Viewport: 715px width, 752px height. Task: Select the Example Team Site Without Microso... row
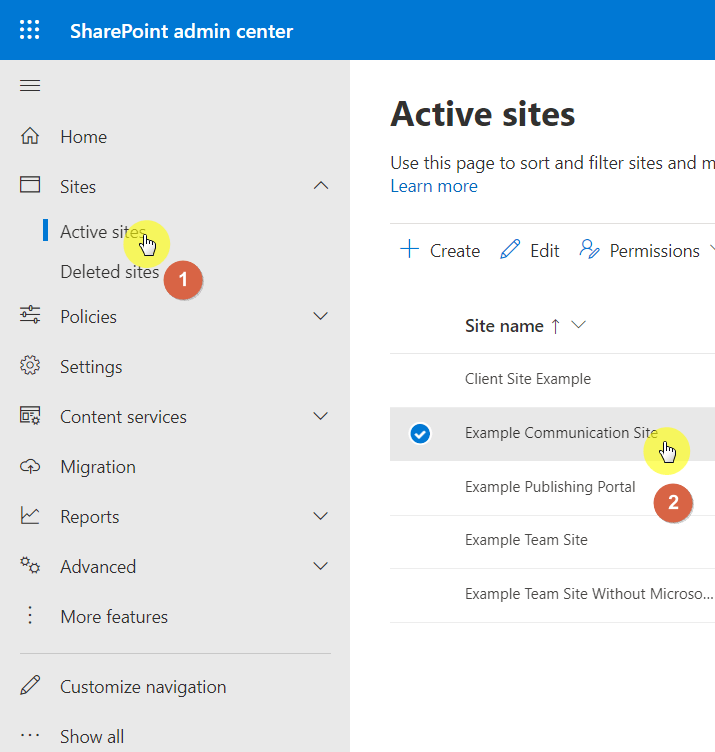click(552, 595)
